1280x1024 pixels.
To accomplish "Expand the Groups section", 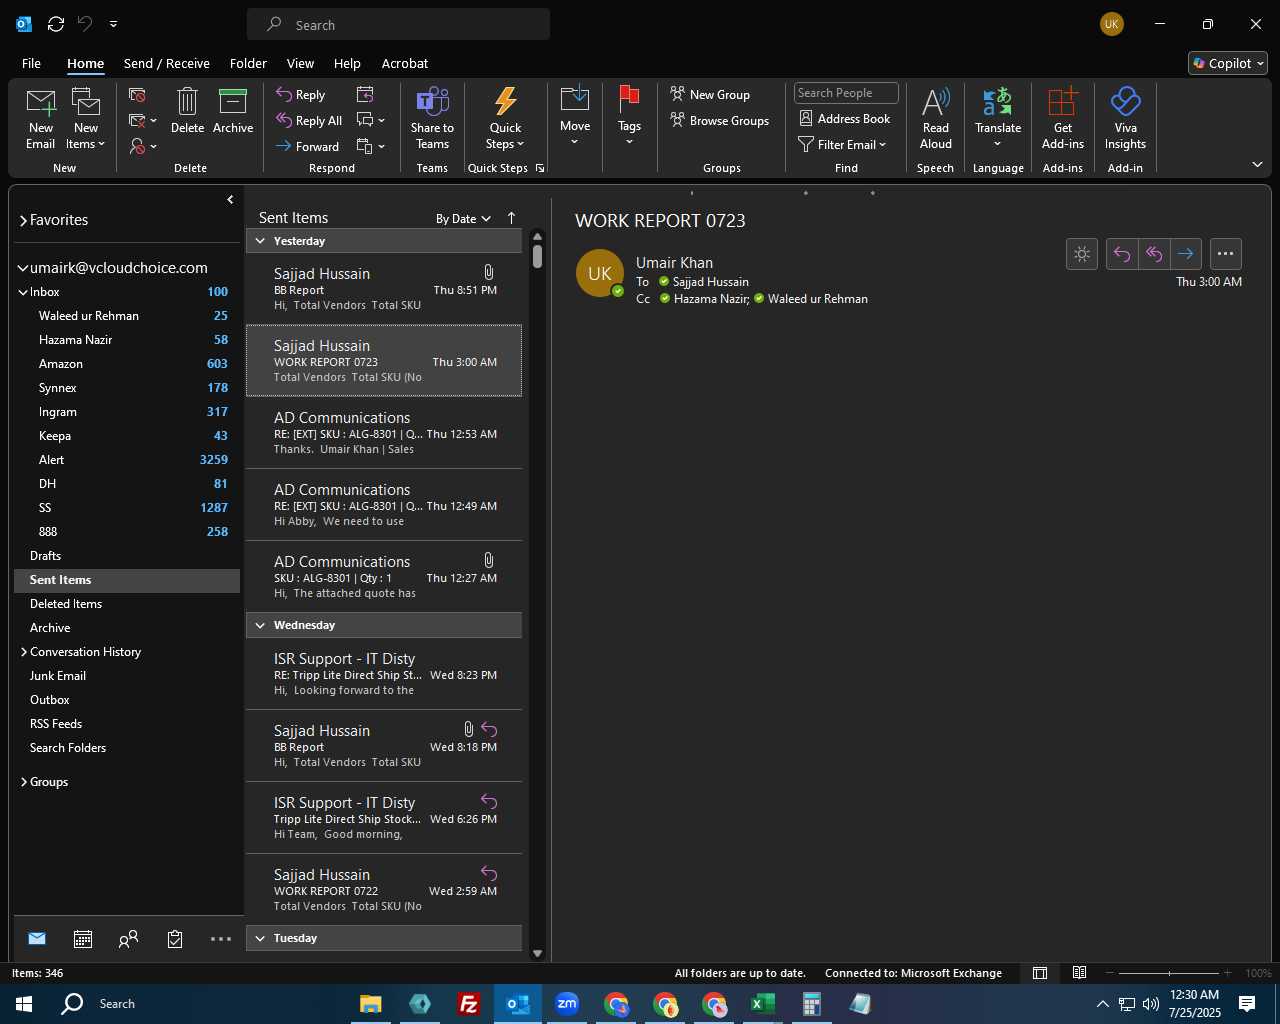I will (23, 782).
